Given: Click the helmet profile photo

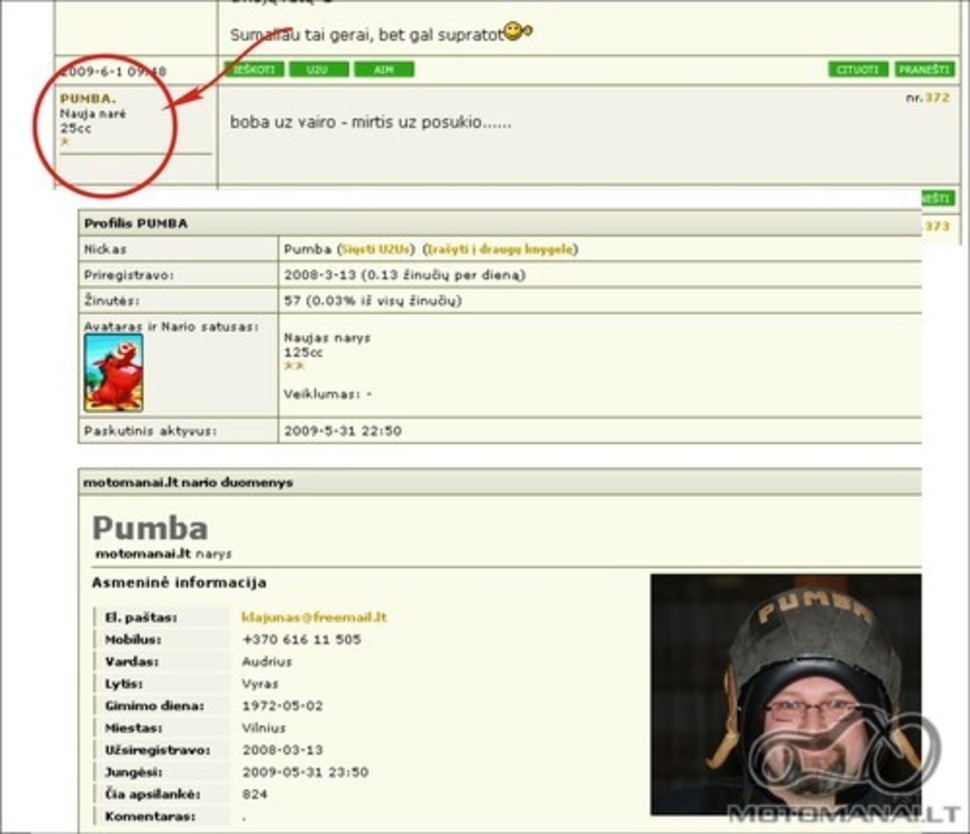Looking at the screenshot, I should click(x=786, y=694).
